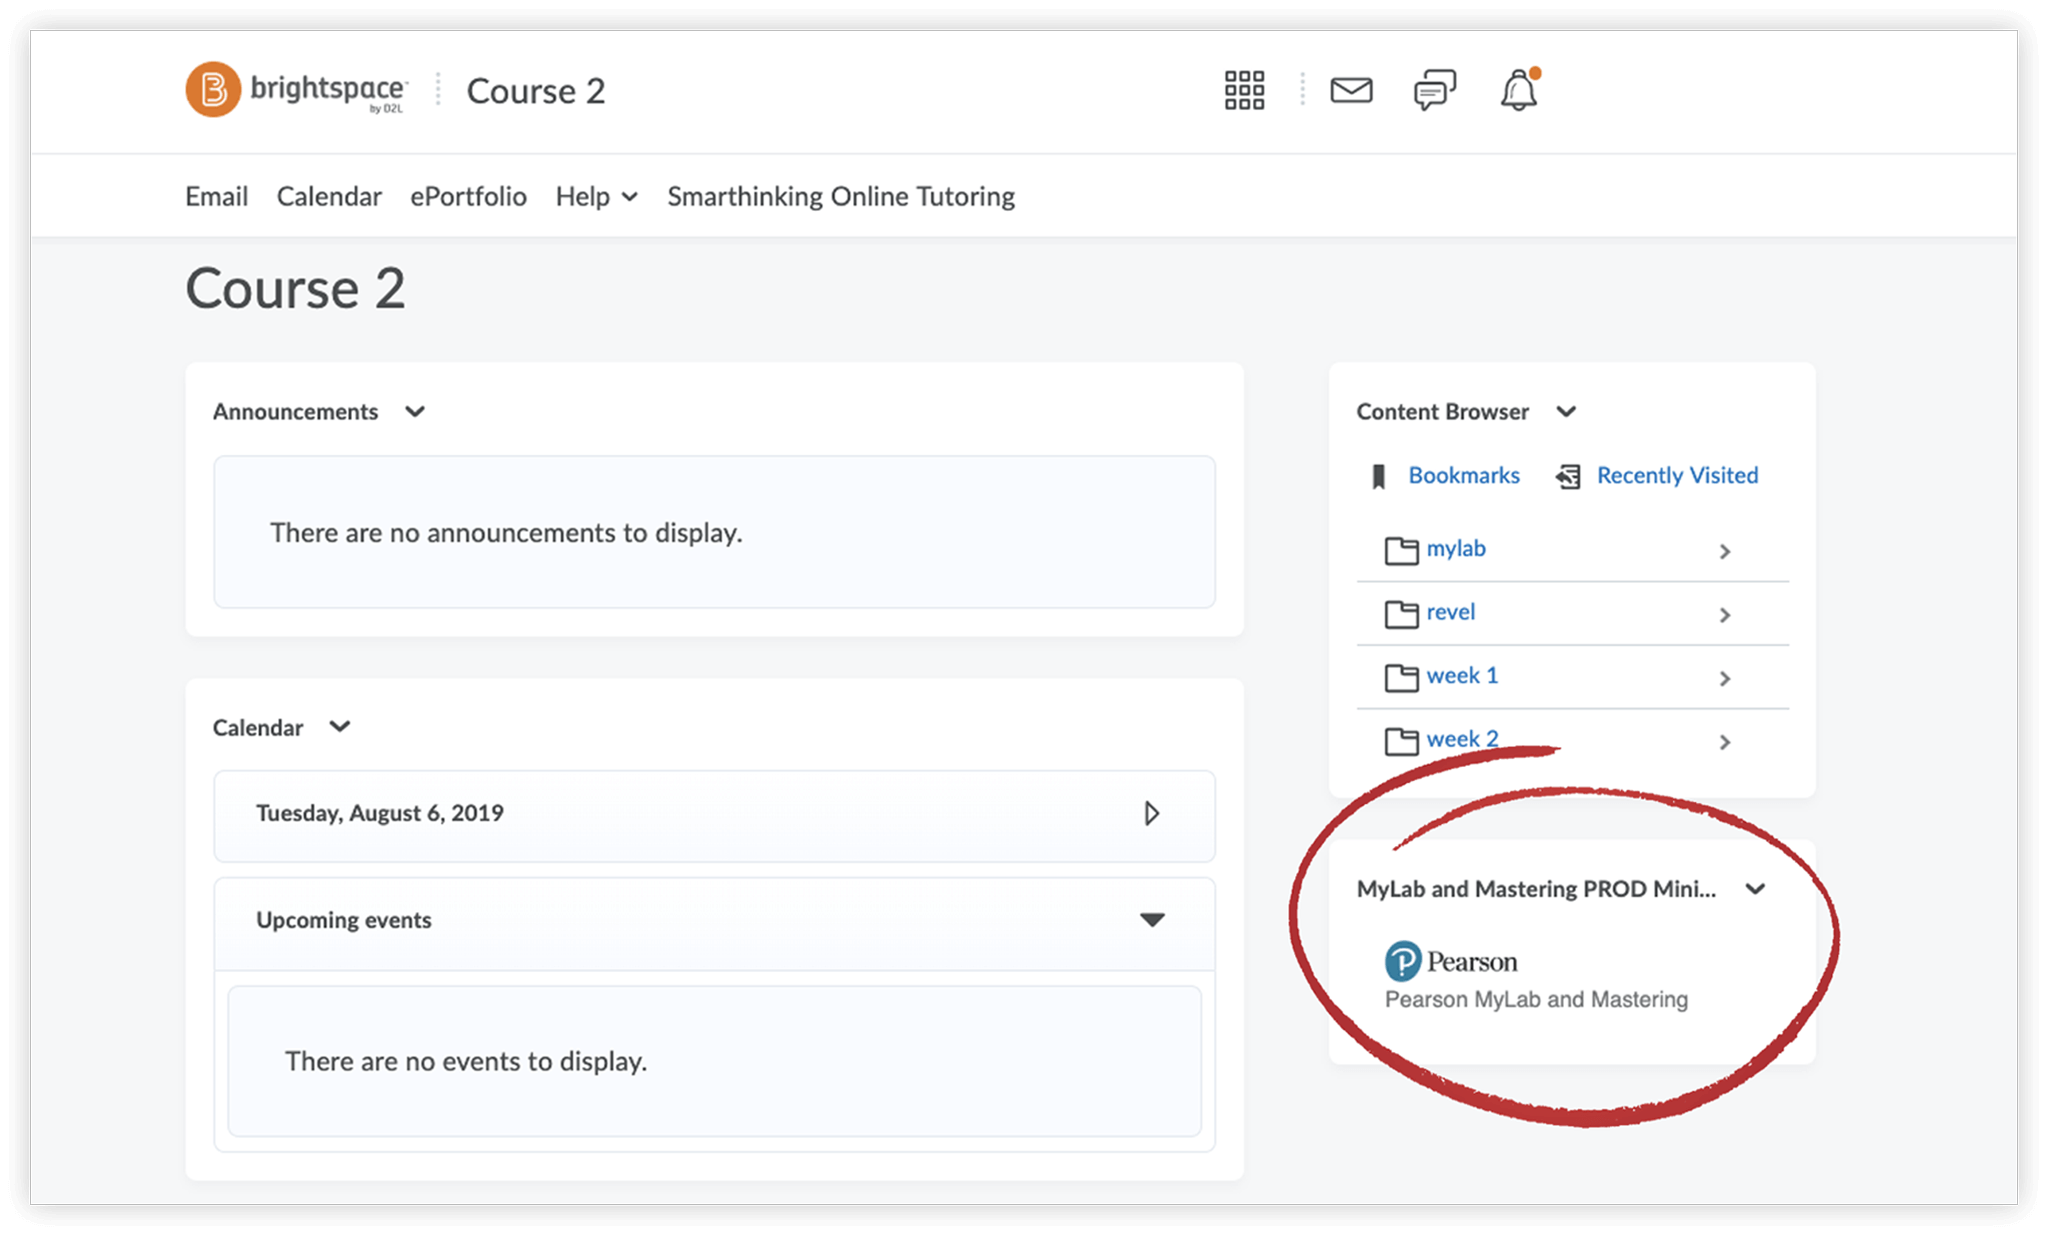Open the Help menu dropdown

[596, 197]
